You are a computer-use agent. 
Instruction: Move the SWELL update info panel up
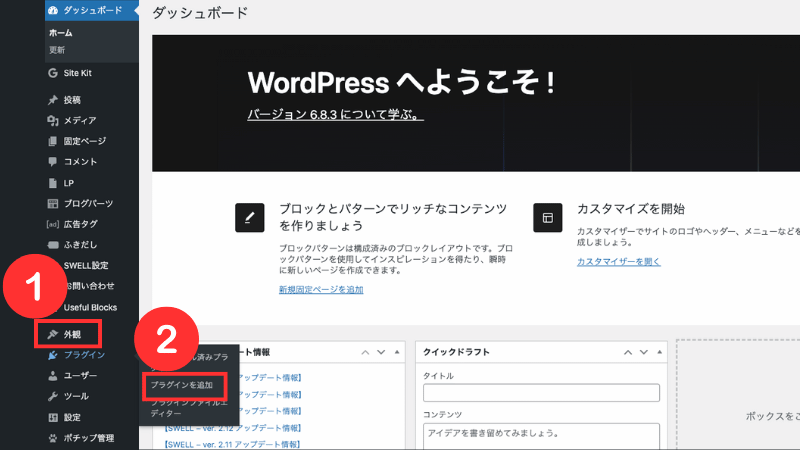[x=365, y=353]
